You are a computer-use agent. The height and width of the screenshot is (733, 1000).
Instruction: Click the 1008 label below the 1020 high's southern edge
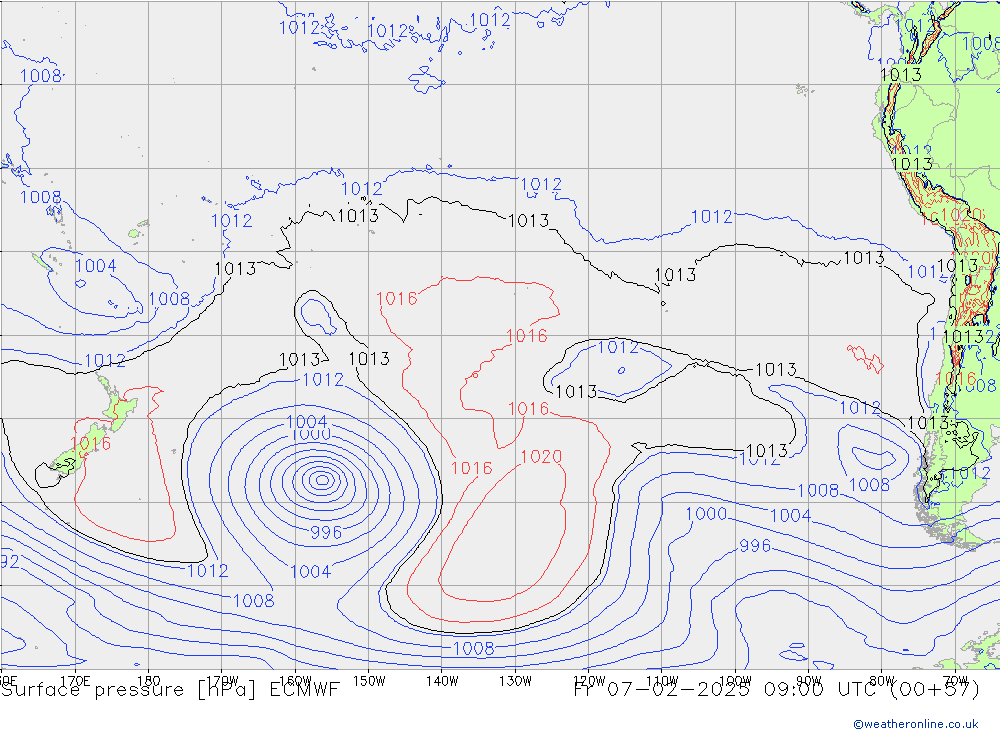tap(473, 649)
